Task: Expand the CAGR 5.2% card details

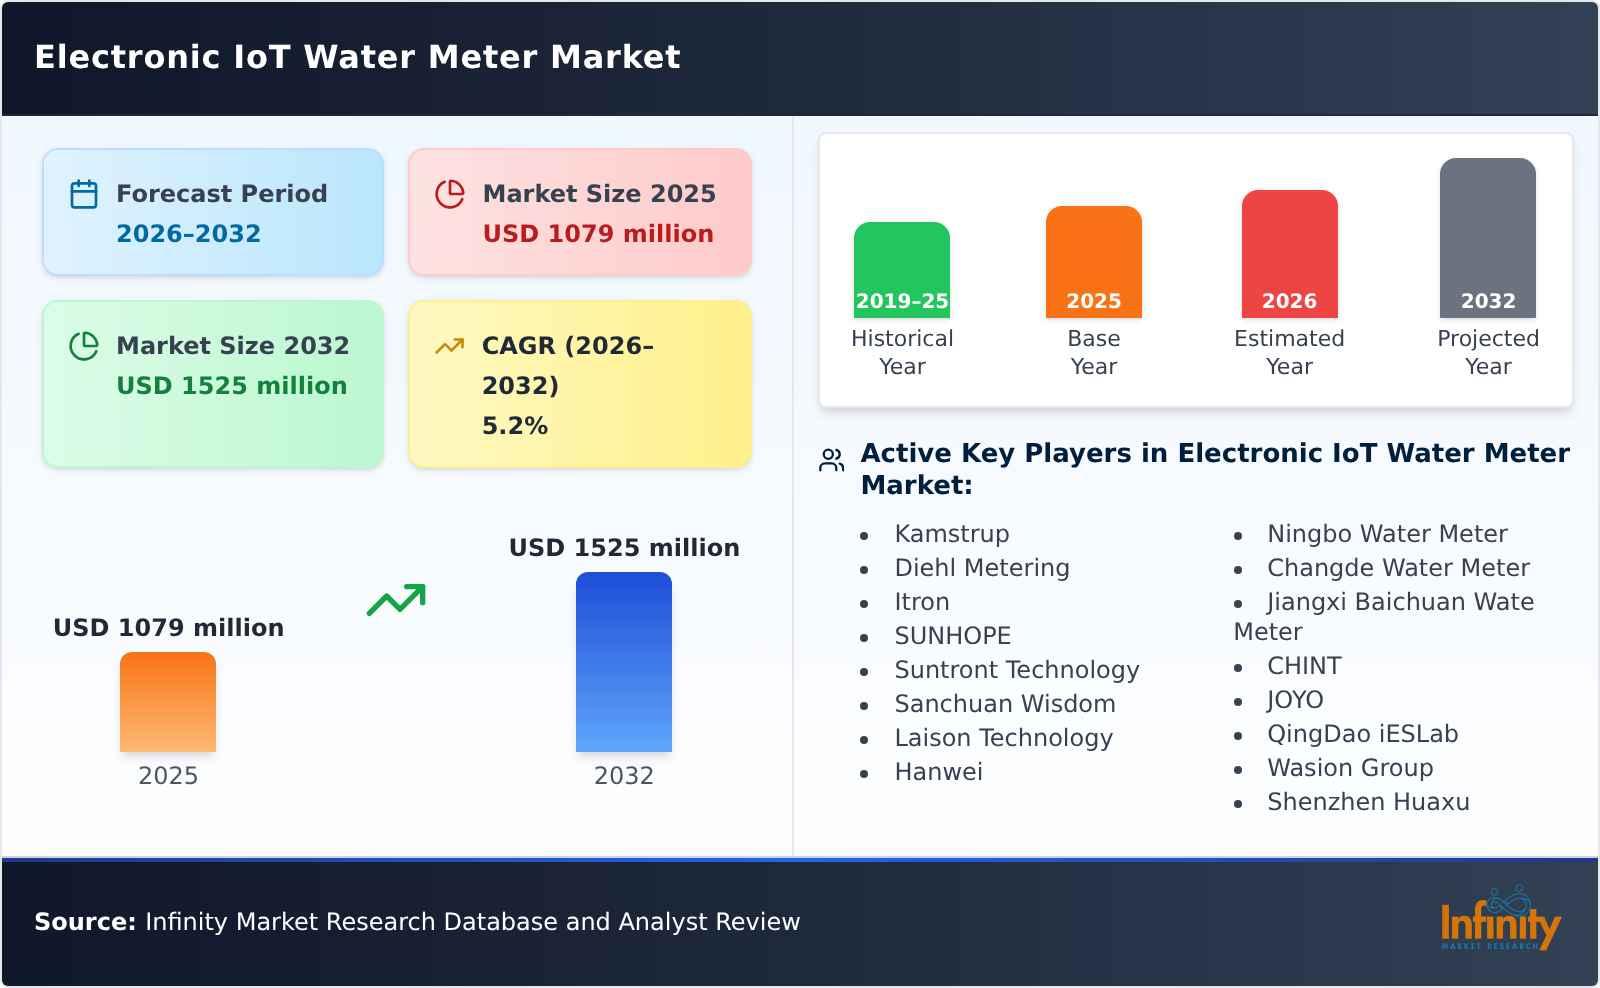Action: click(x=578, y=383)
